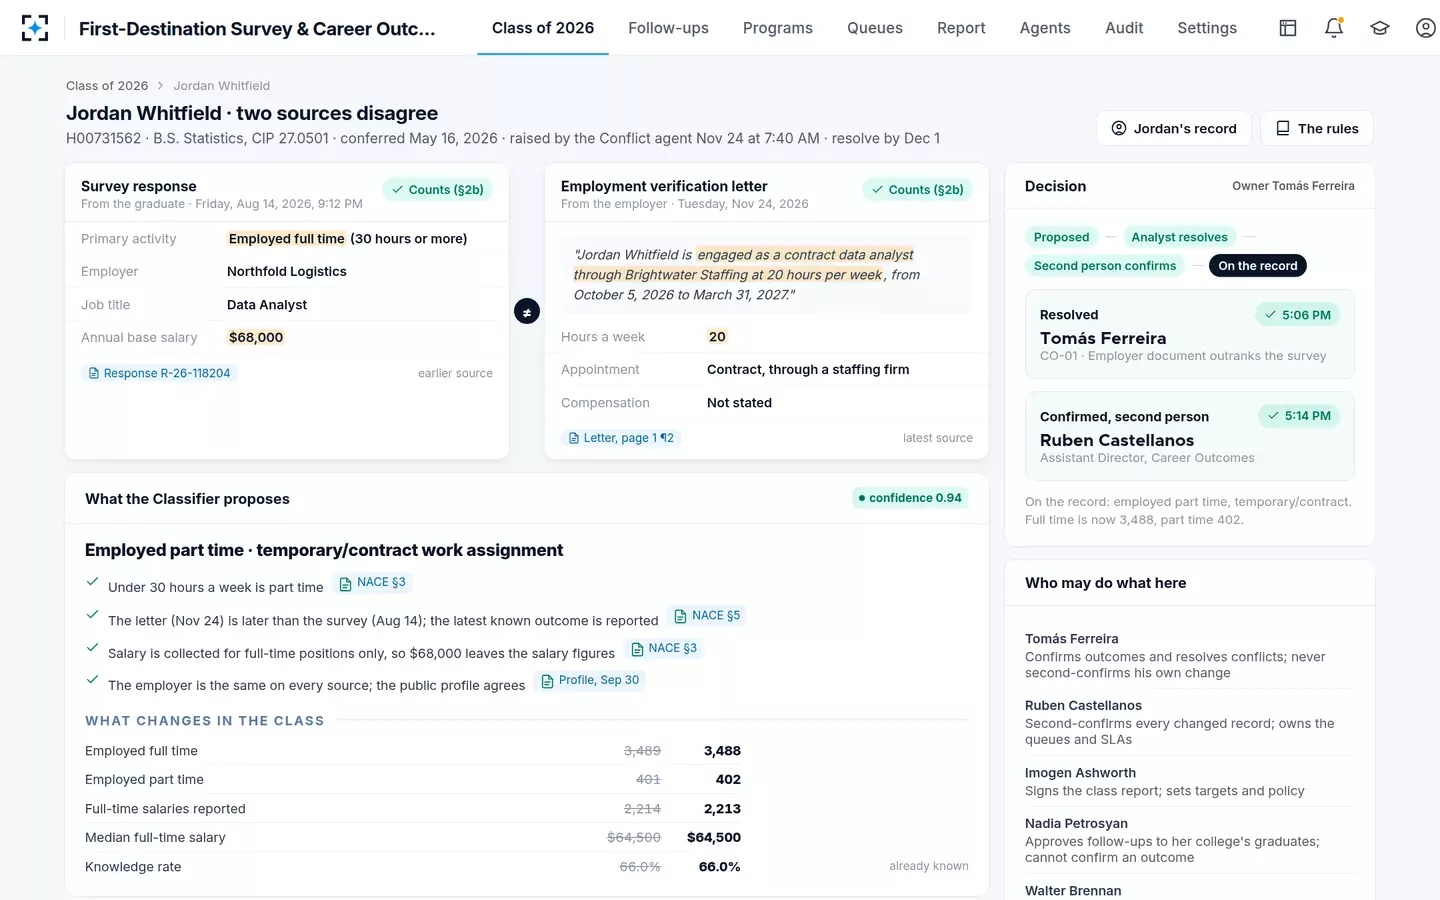
Task: Open Jordan's record
Action: click(1174, 128)
